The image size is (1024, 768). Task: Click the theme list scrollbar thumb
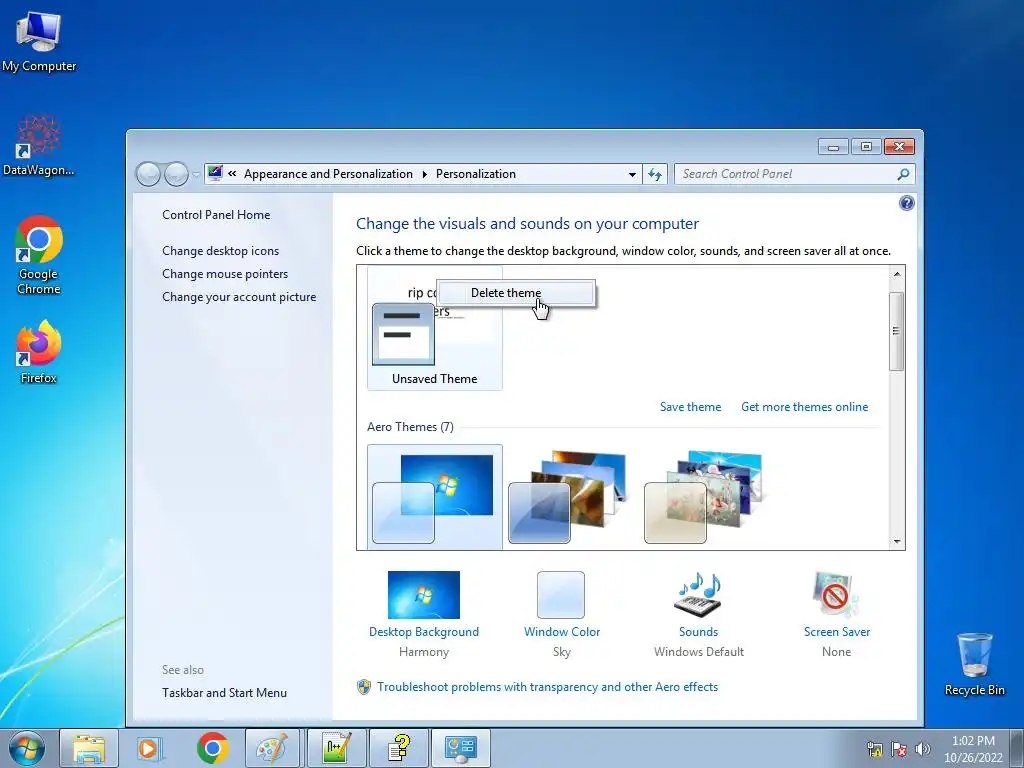click(x=897, y=331)
